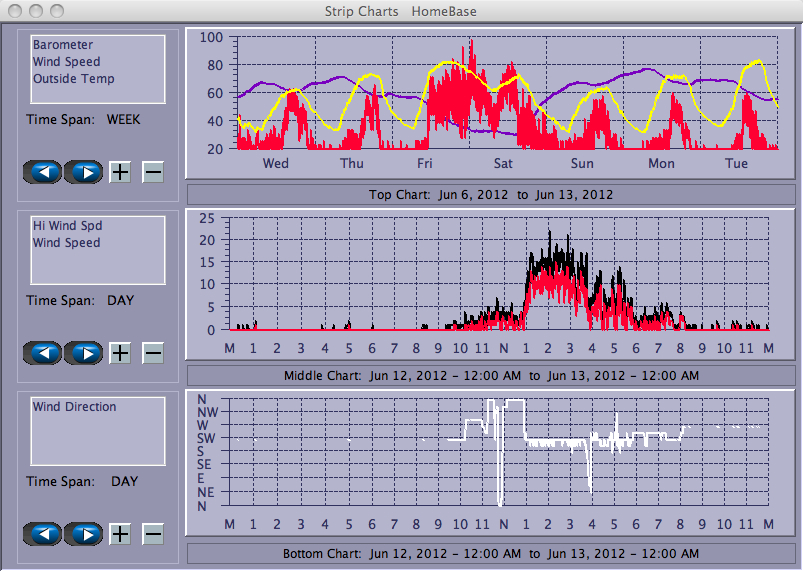The image size is (803, 571).
Task: Click the top chart forward arrow button
Action: (x=84, y=172)
